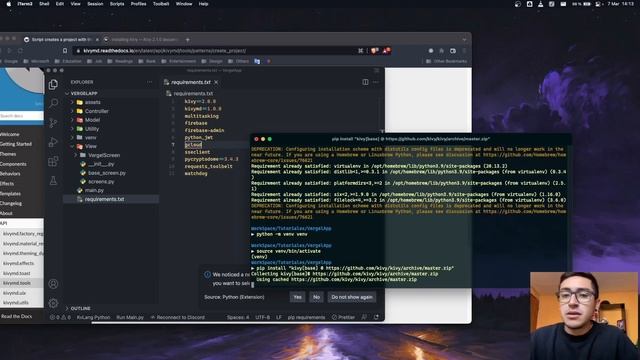Click the browser shield icon in the address bar
This screenshot has width=640, height=360.
pyautogui.click(x=374, y=51)
